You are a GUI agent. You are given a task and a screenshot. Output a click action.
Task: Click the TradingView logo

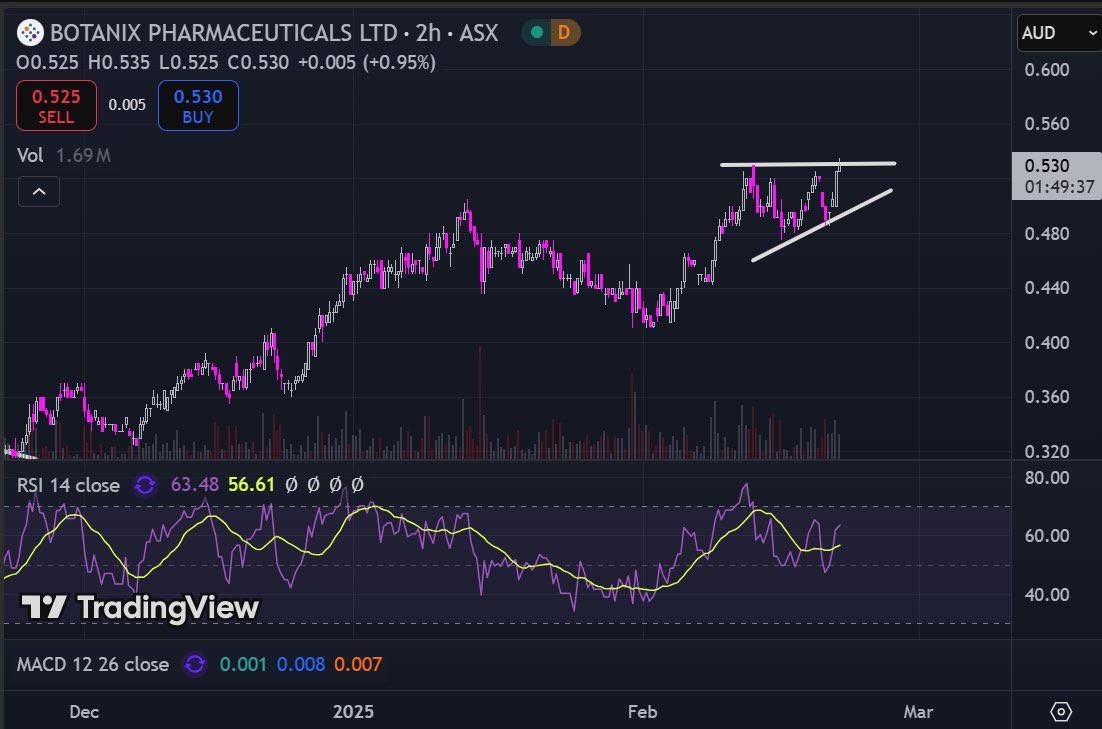coord(140,608)
